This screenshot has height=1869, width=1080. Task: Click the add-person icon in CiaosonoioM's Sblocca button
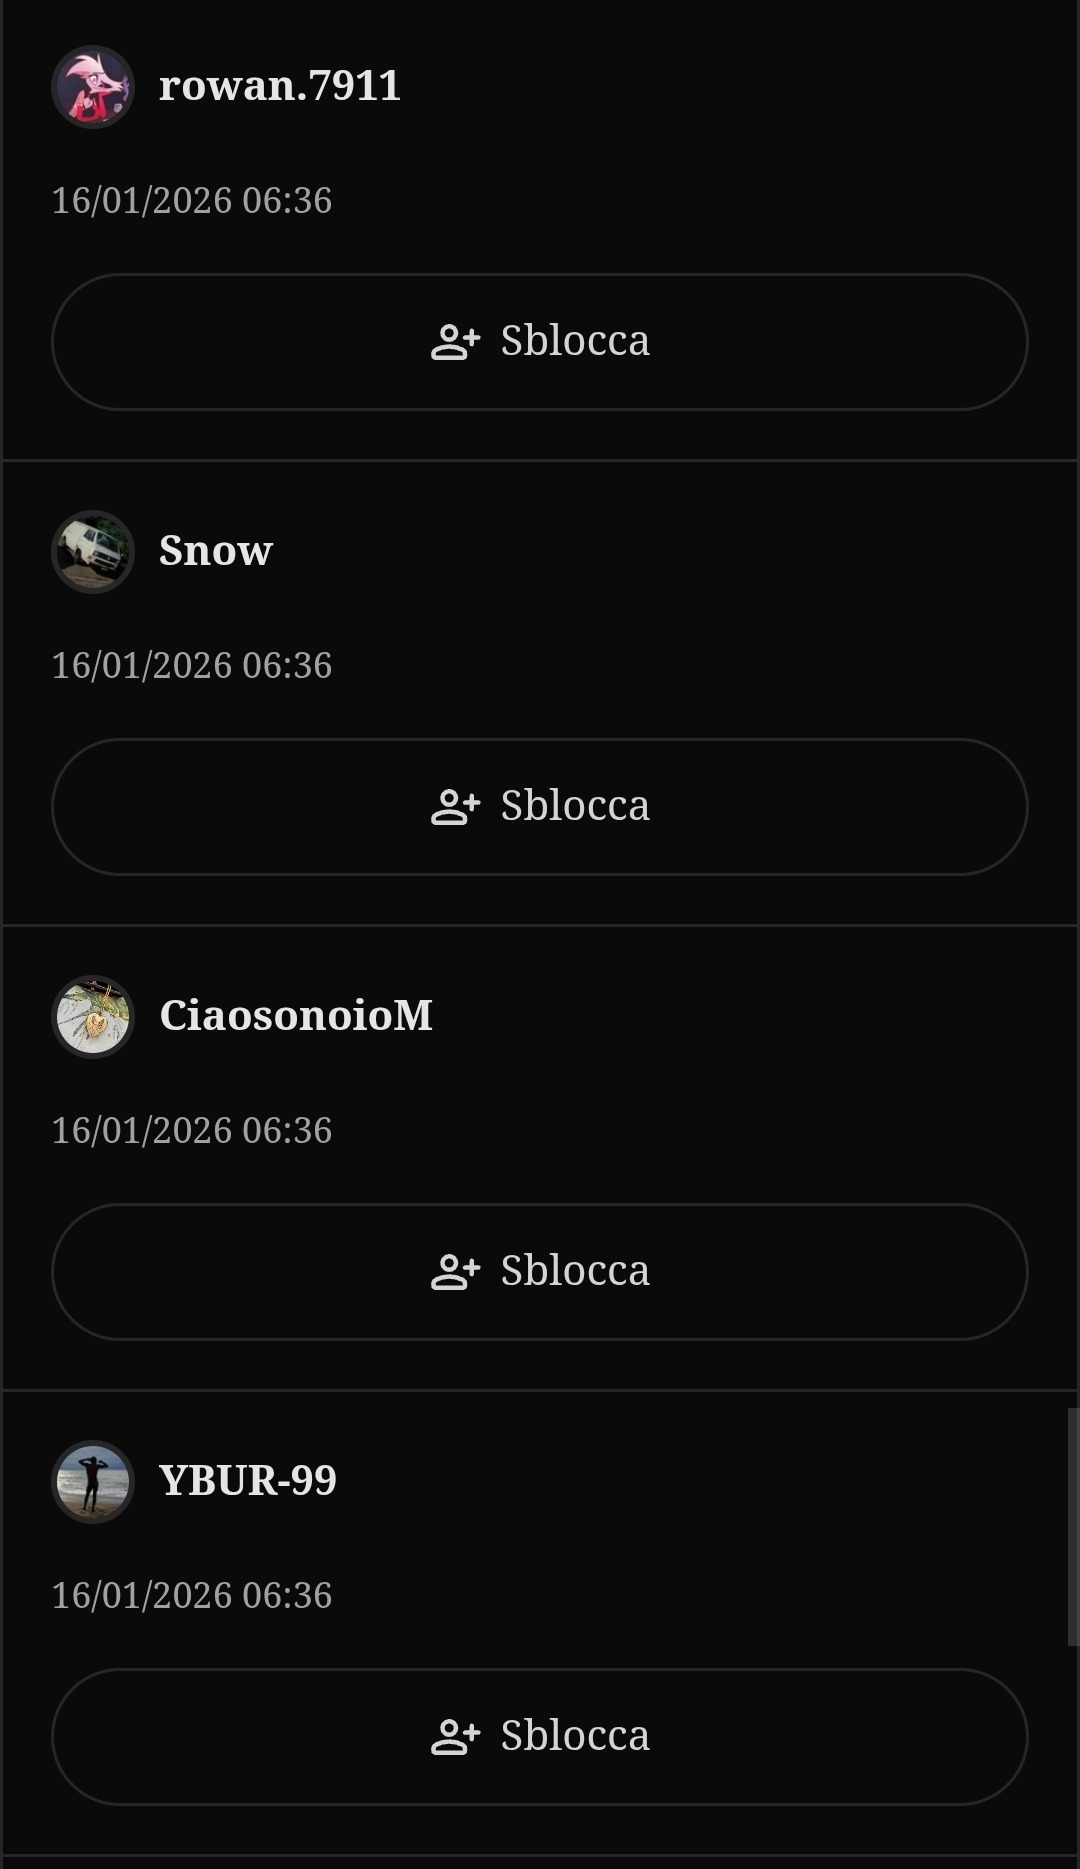455,1271
